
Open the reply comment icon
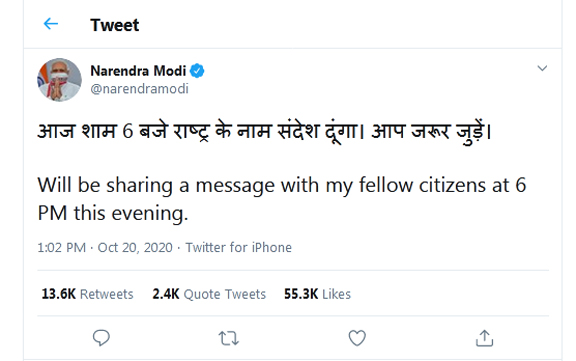click(101, 338)
